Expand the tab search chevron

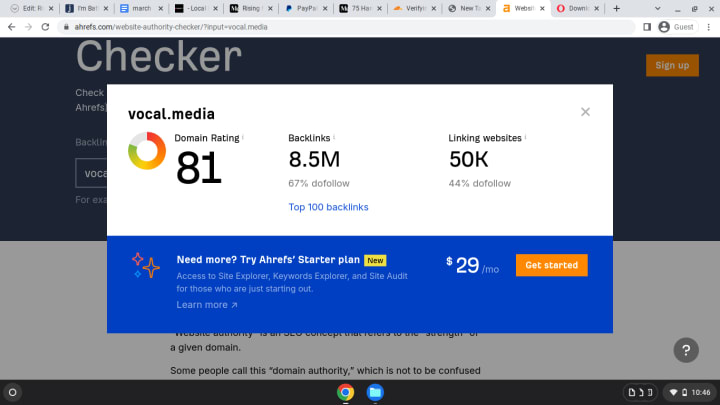[658, 8]
